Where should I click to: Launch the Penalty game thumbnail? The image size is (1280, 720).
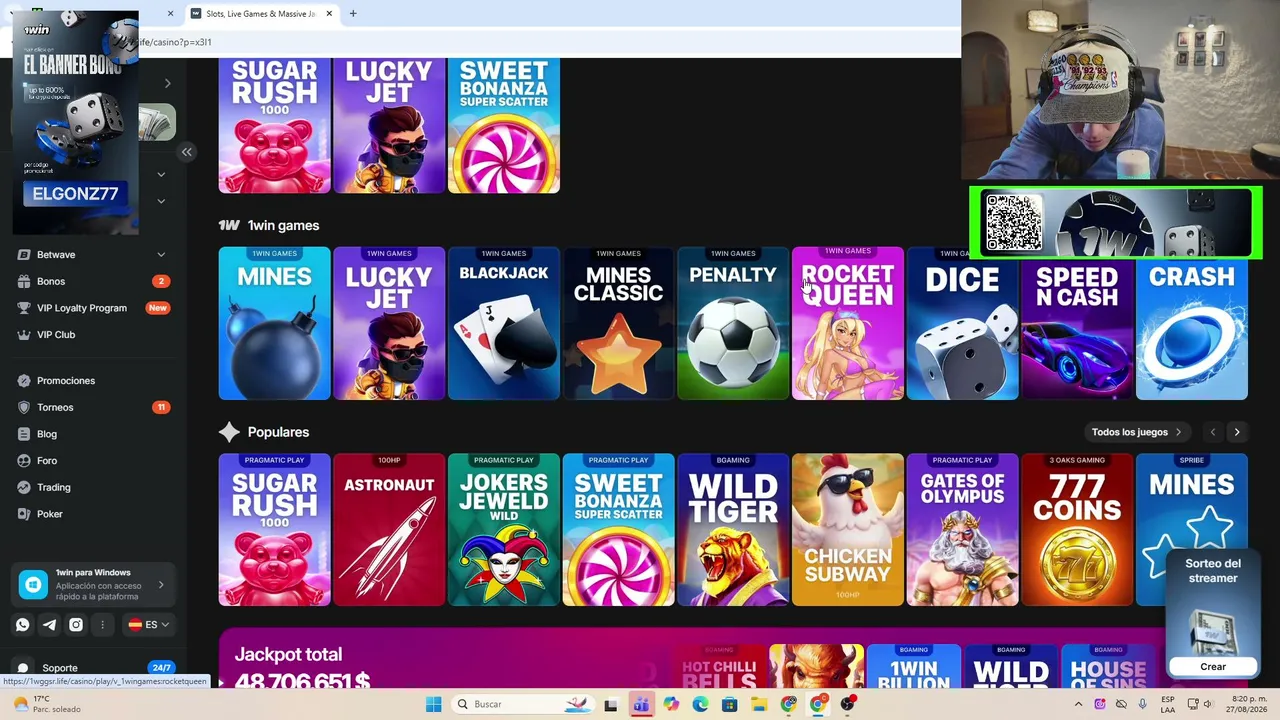click(733, 323)
